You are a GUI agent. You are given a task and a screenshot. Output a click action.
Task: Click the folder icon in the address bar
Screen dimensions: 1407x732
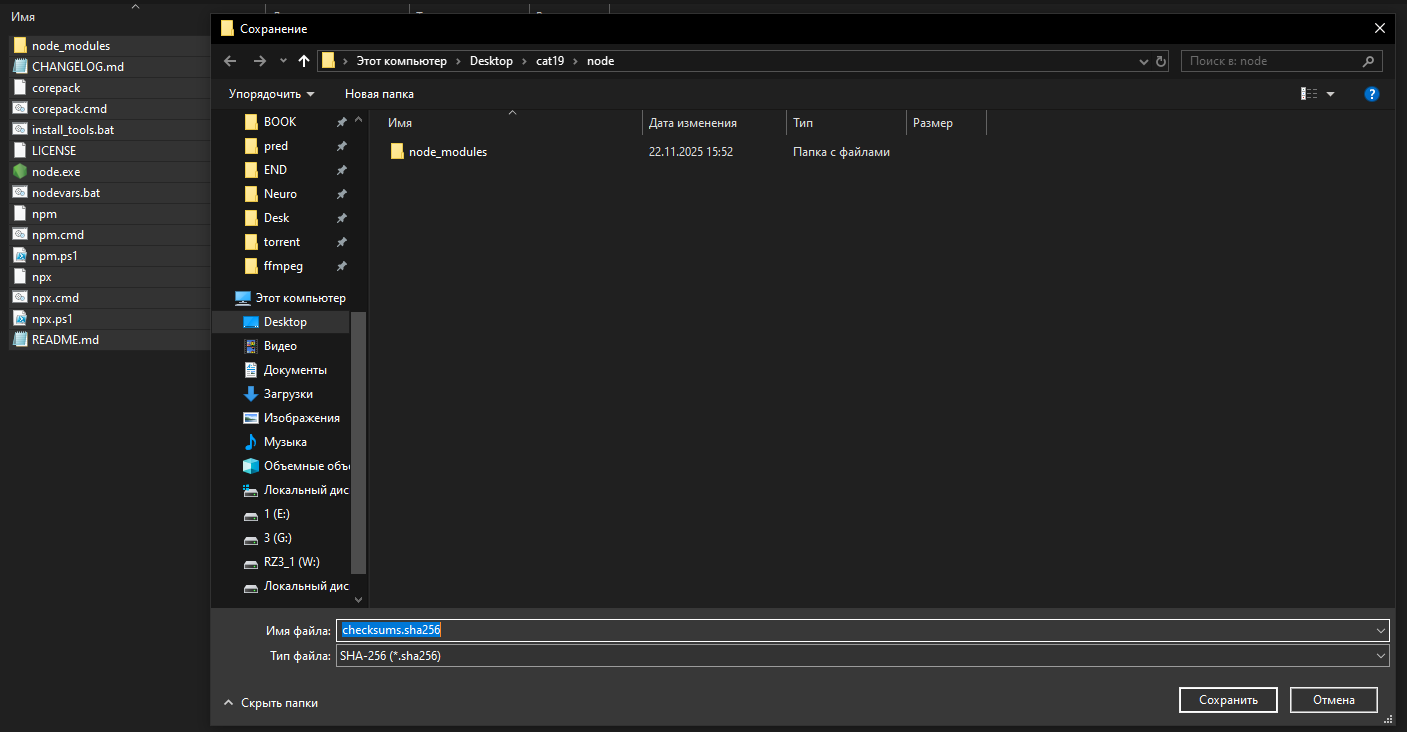tap(328, 61)
